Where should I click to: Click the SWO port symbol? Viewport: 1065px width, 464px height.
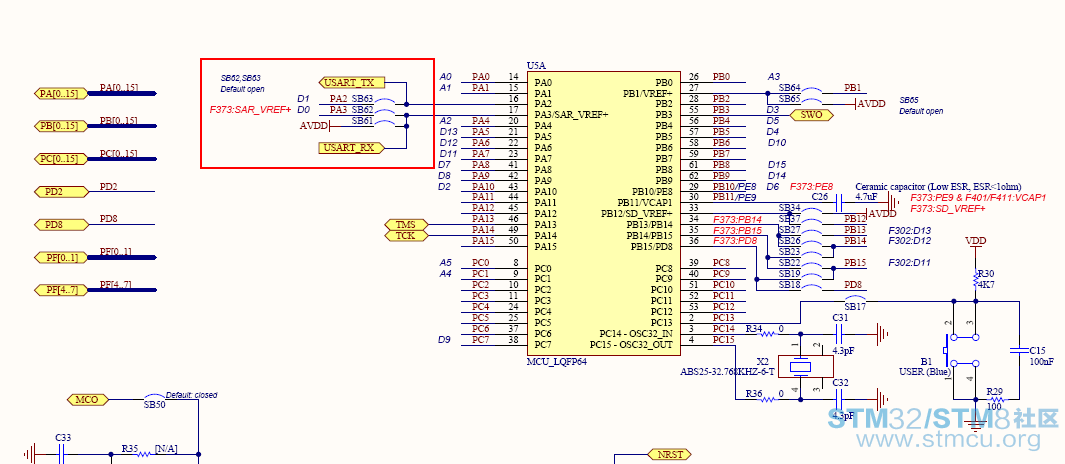point(812,115)
